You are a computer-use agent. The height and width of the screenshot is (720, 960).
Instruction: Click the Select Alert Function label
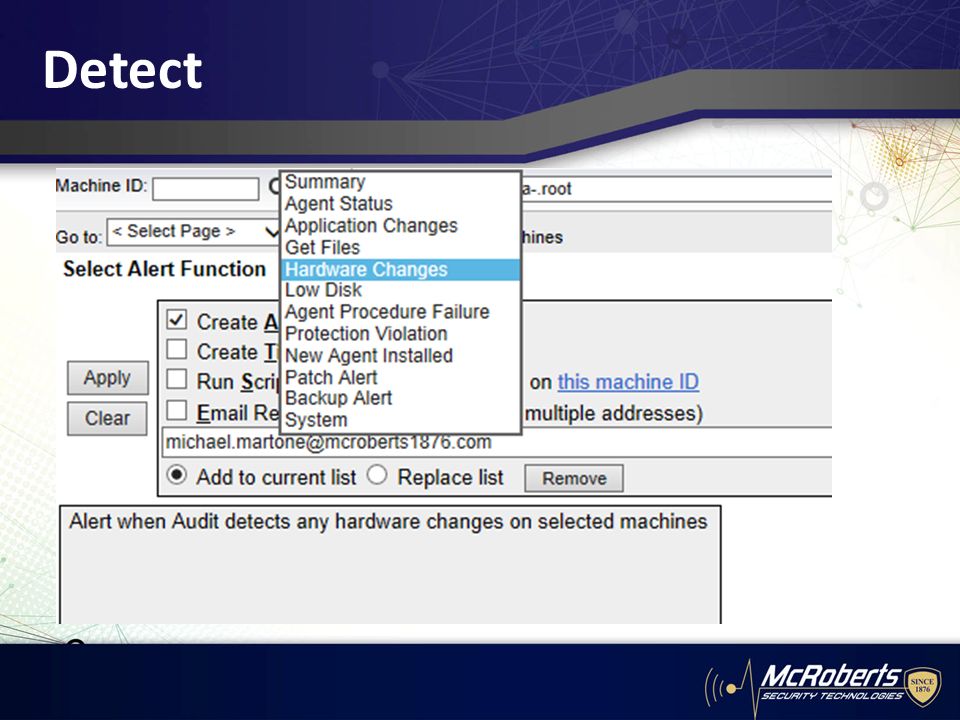coord(164,269)
